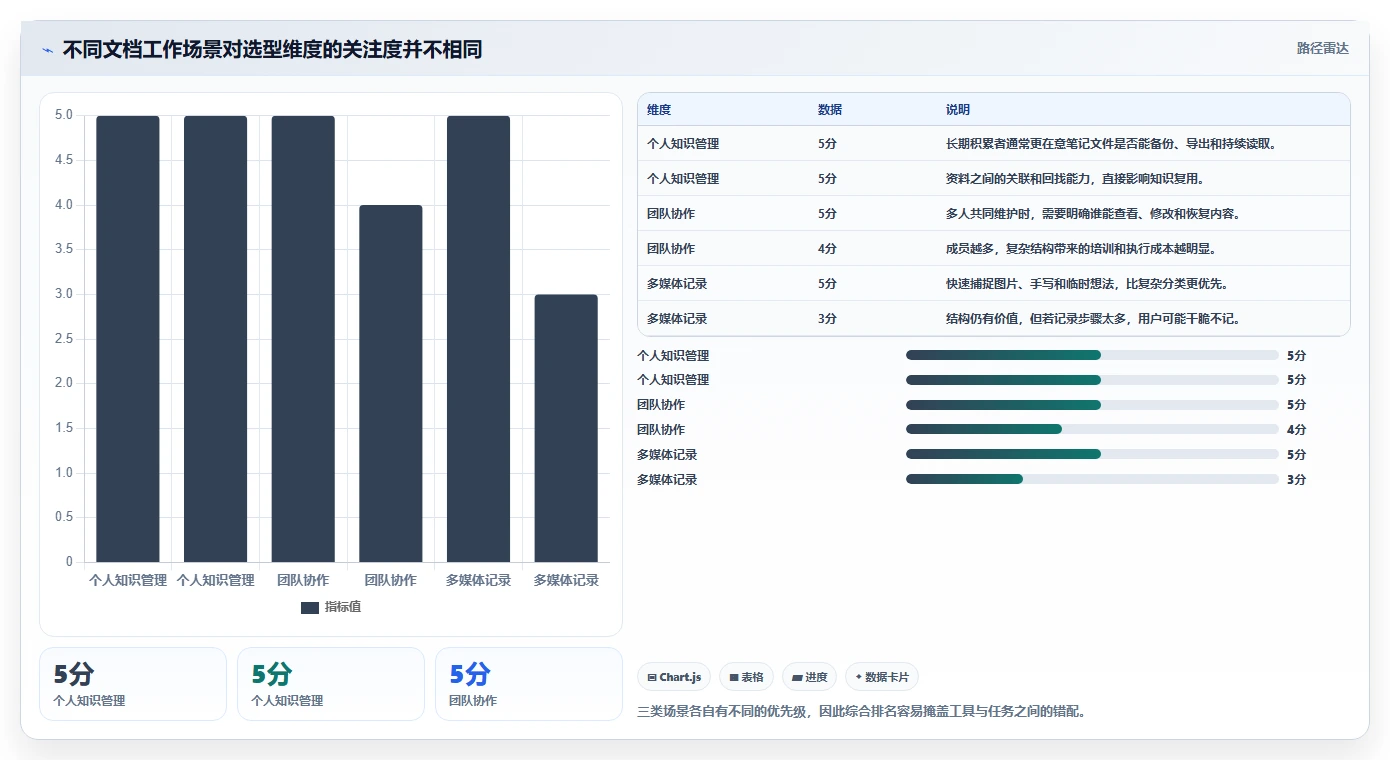1390x760 pixels.
Task: Click the square icon inside the 表格 tag
Action: pos(734,677)
